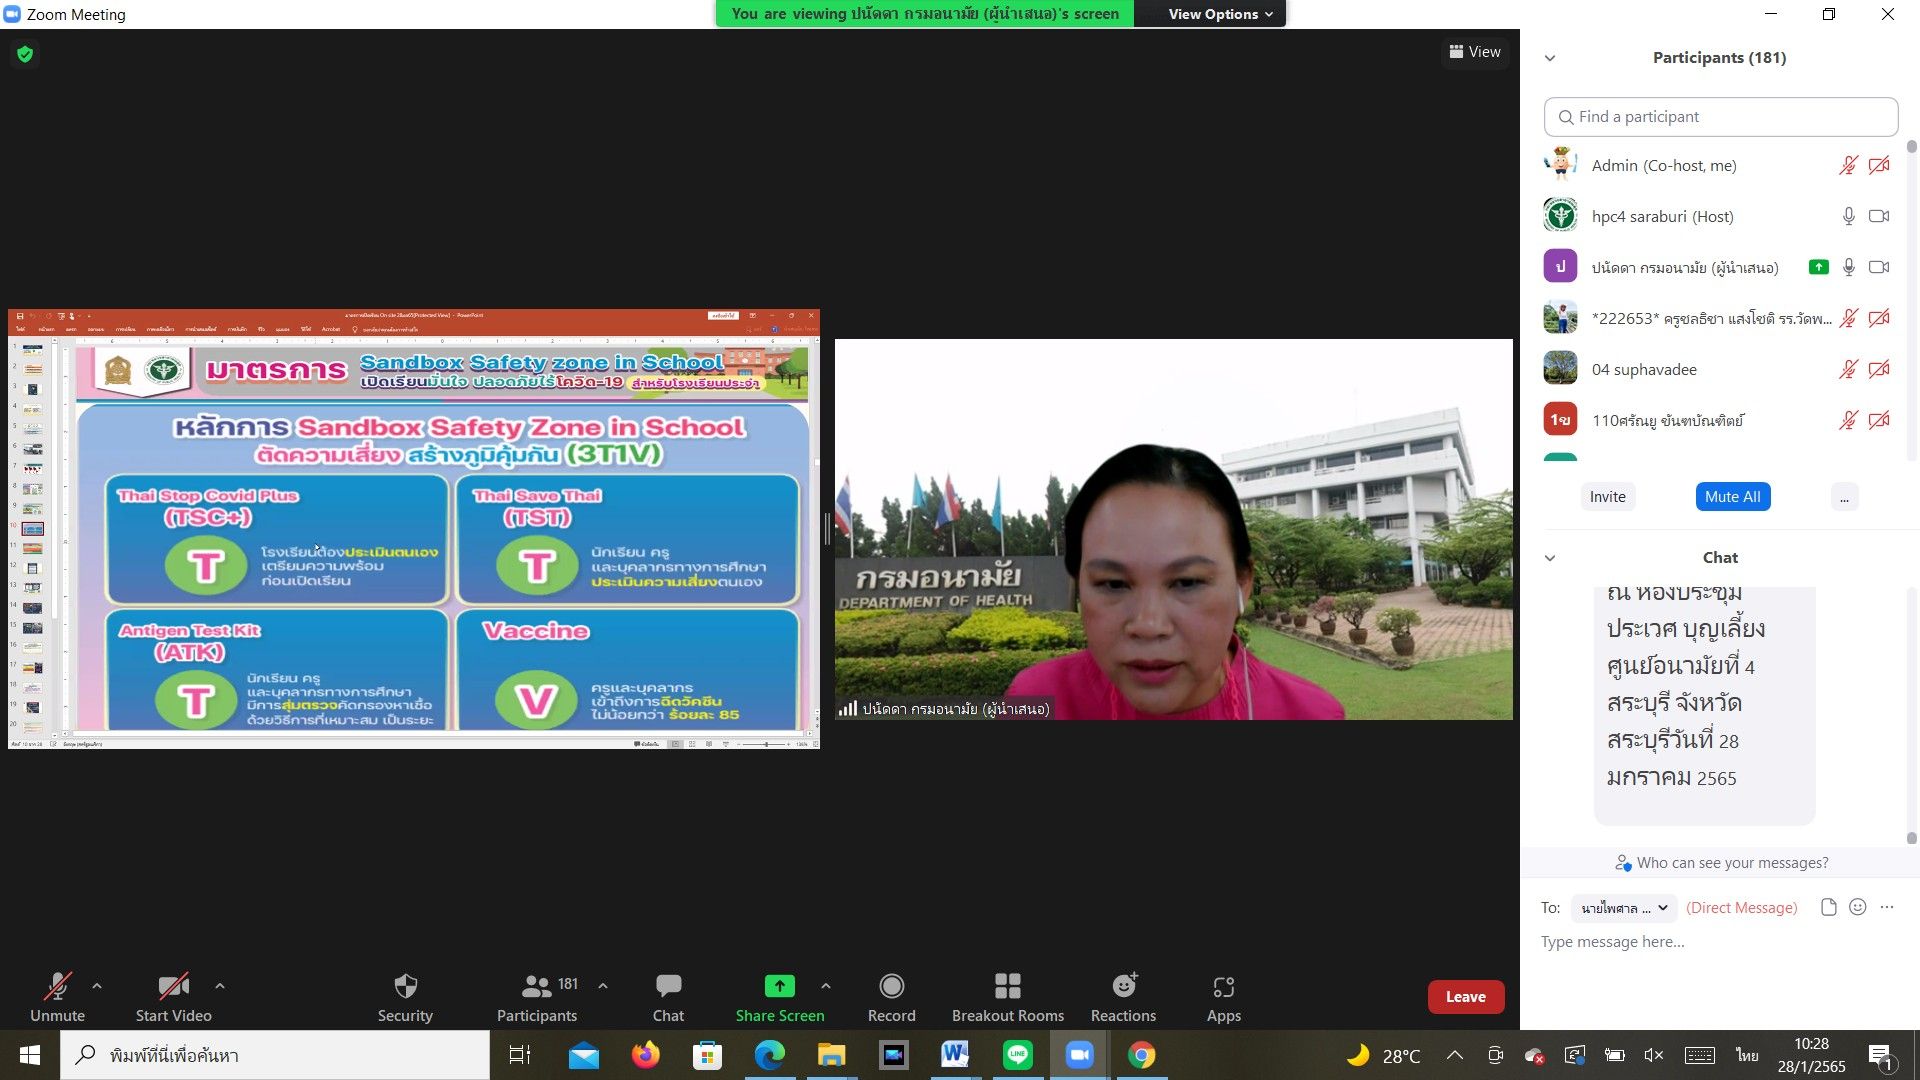Open the Chat toolbar button
Viewport: 1920px width, 1080px height.
668,997
